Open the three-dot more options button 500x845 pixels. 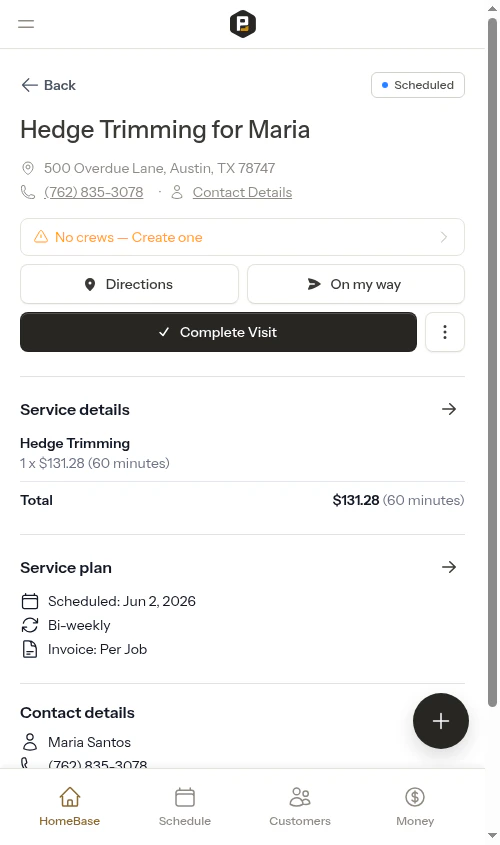[x=445, y=332]
